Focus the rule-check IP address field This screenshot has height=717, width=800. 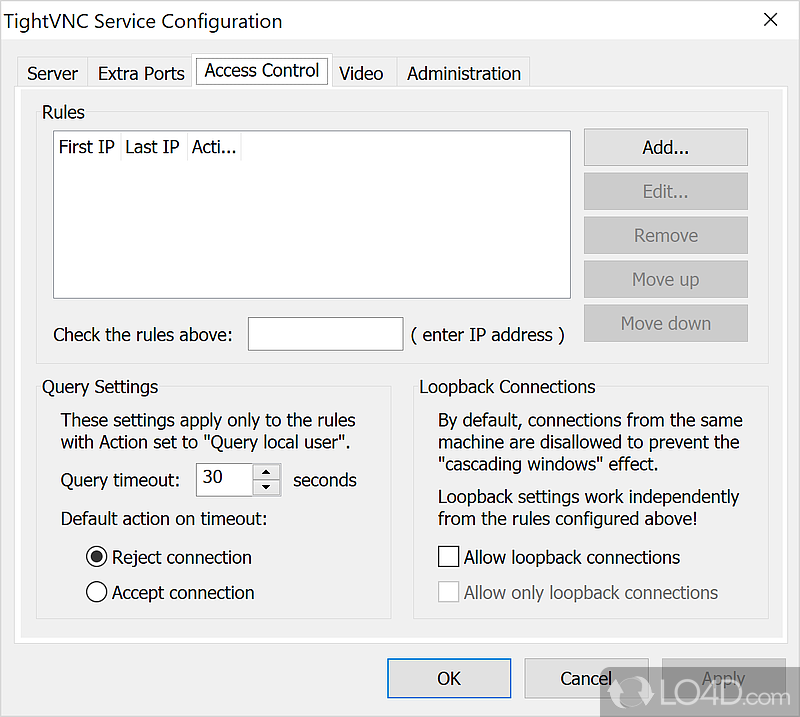[x=325, y=334]
